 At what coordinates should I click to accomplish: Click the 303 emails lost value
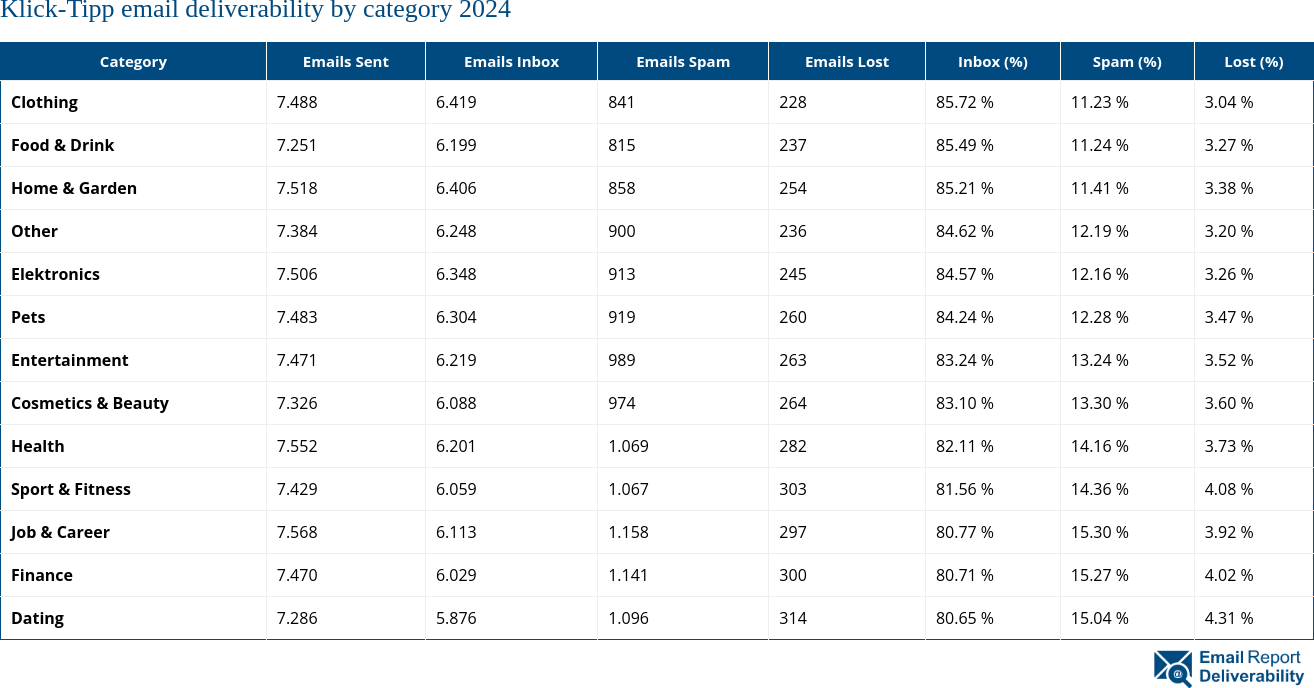pyautogui.click(x=793, y=489)
